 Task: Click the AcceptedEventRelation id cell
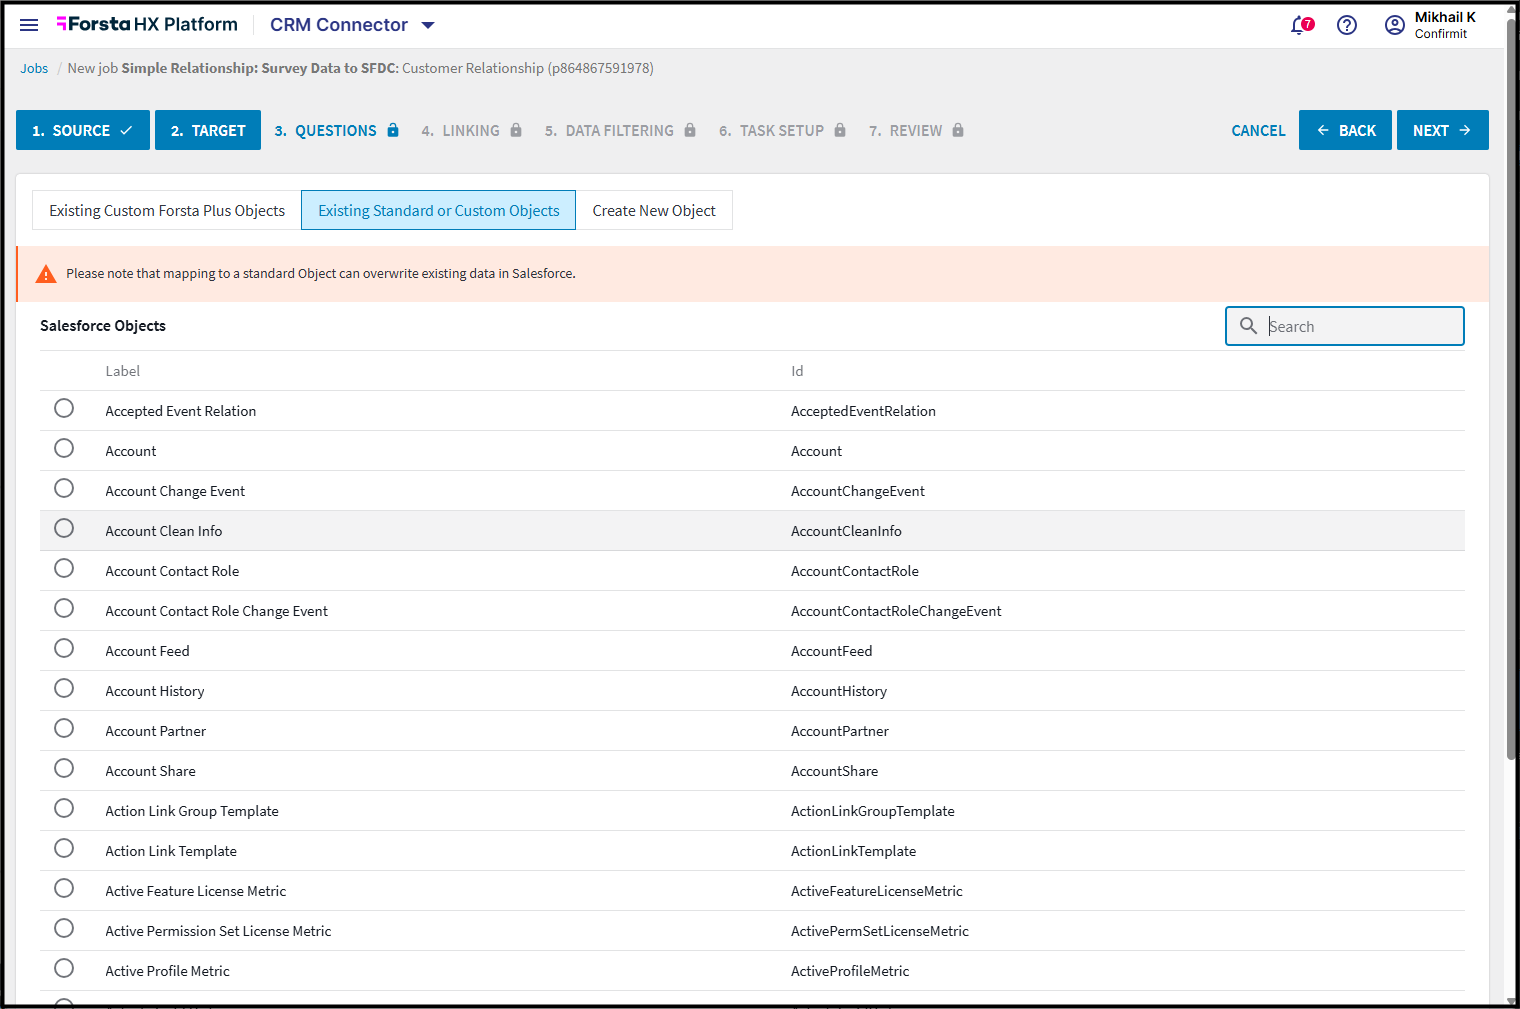[863, 411]
